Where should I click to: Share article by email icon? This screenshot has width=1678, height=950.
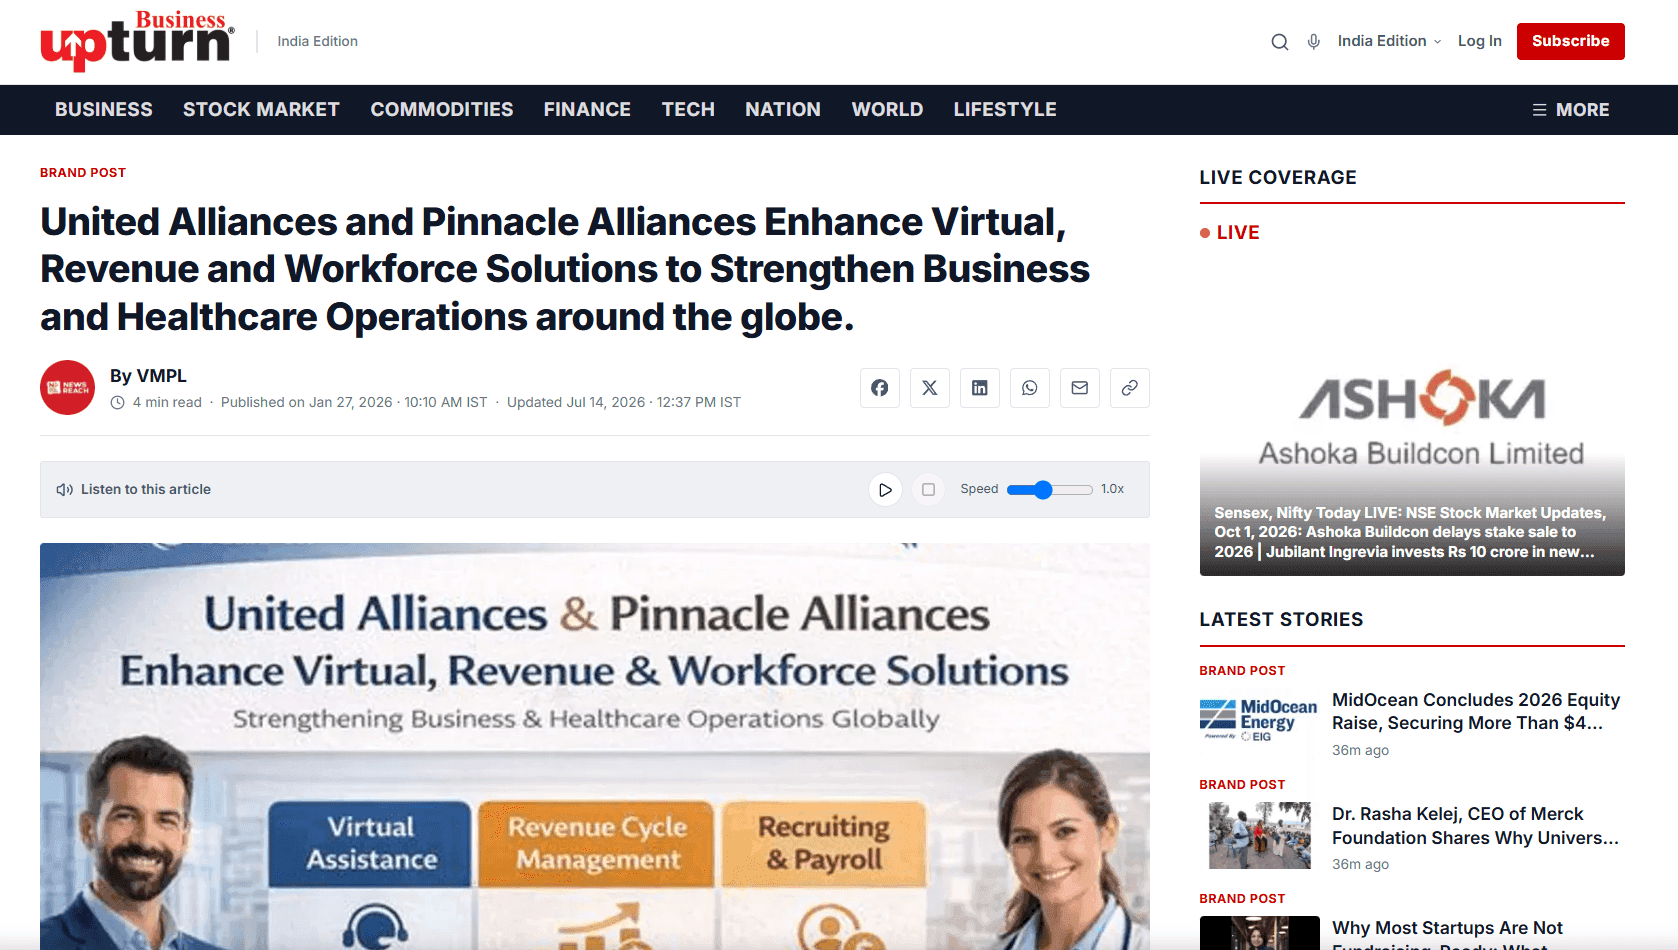point(1080,388)
